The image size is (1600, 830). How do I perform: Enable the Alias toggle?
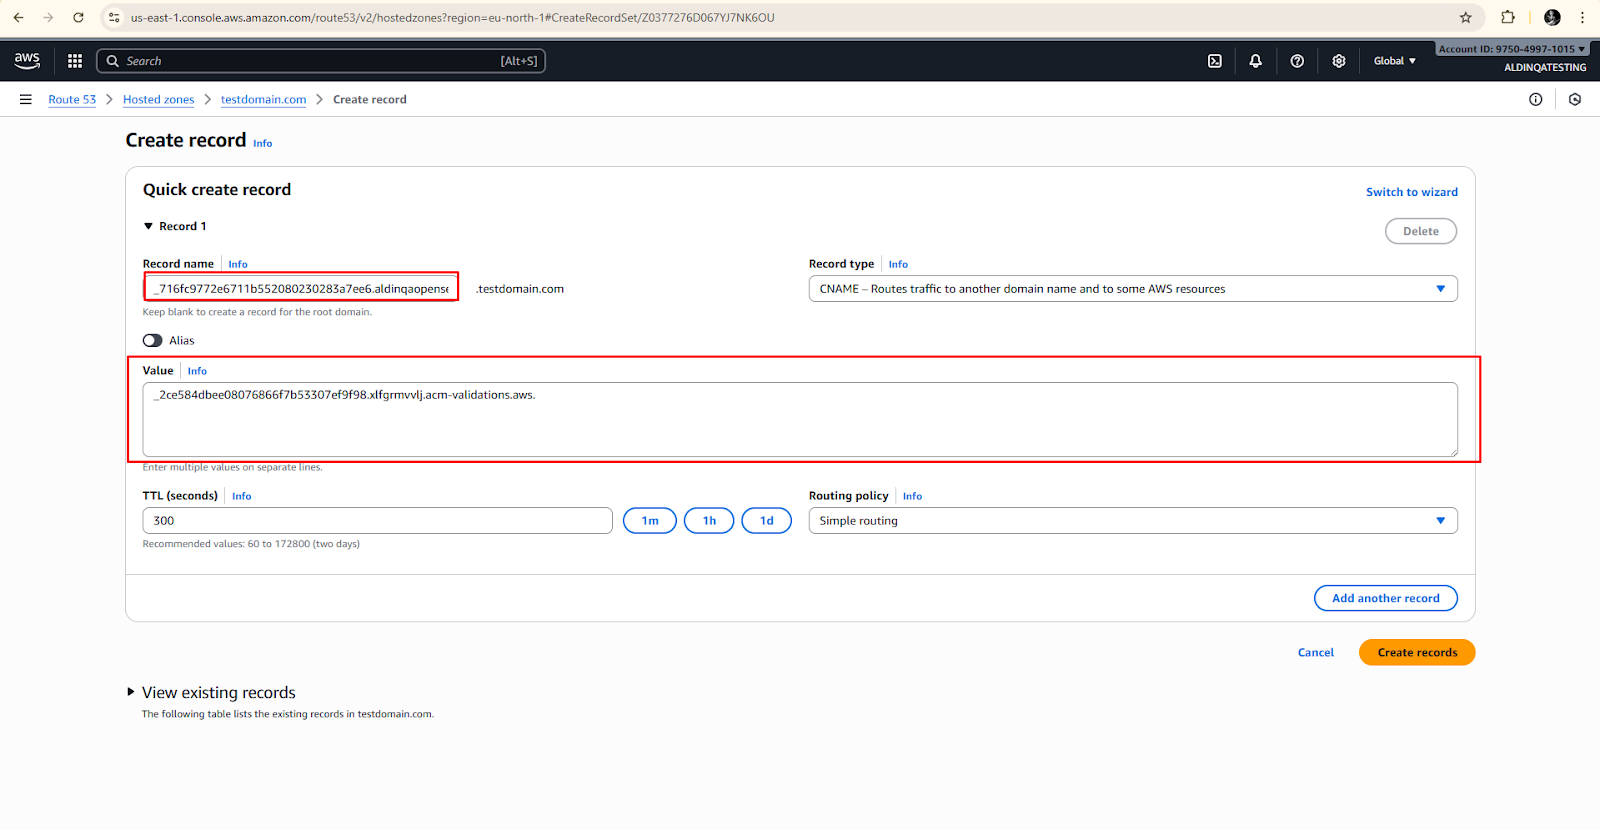(x=153, y=341)
